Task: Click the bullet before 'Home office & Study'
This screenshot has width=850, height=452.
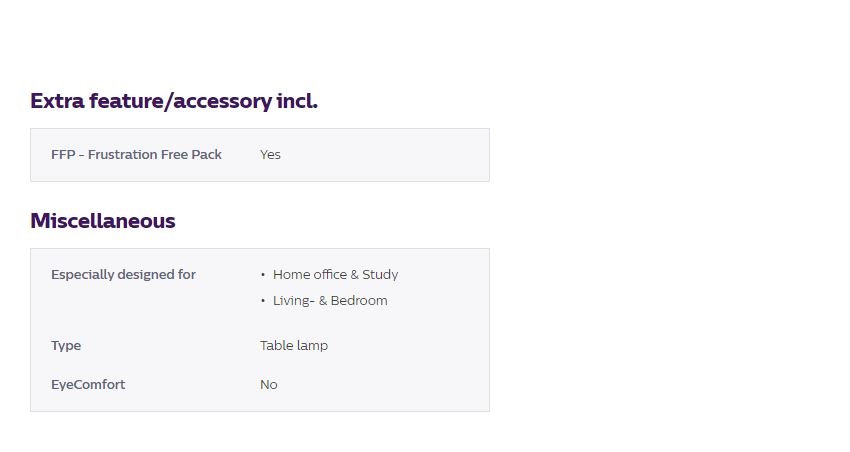Action: pos(263,275)
